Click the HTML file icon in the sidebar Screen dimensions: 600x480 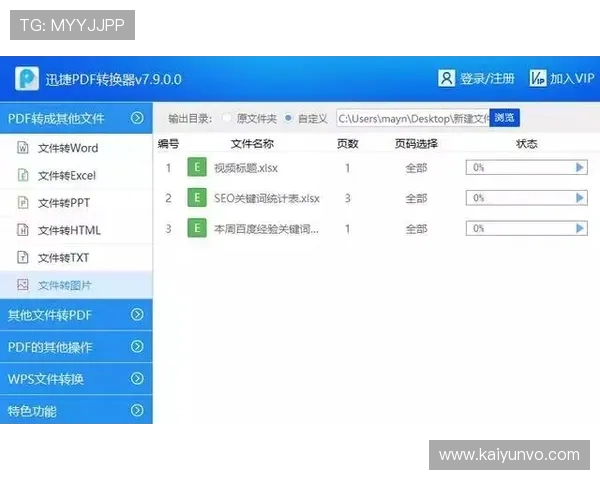23,230
